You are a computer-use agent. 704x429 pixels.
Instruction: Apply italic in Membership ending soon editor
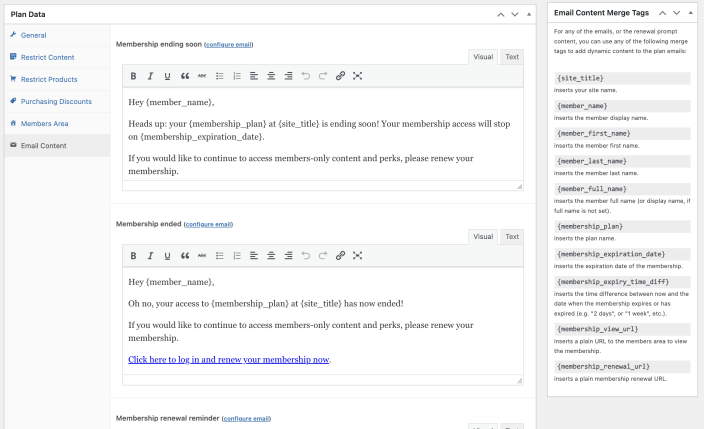point(150,76)
